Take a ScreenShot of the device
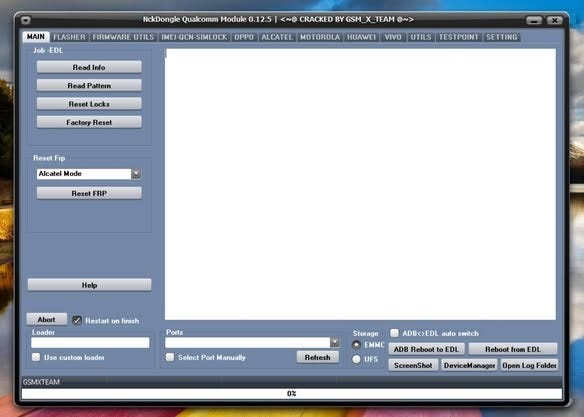Image resolution: width=584 pixels, height=417 pixels. click(x=413, y=365)
